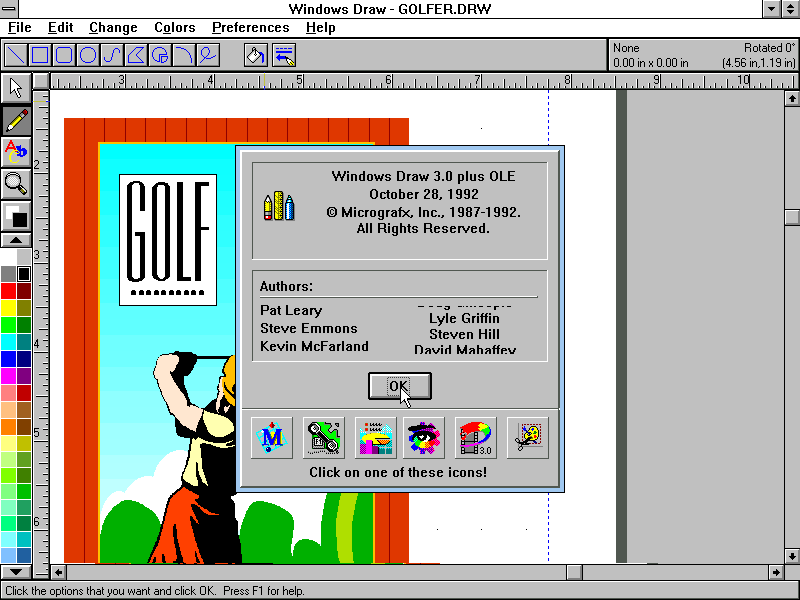800x600 pixels.
Task: Click the ruler origin corner box
Action: coord(41,81)
